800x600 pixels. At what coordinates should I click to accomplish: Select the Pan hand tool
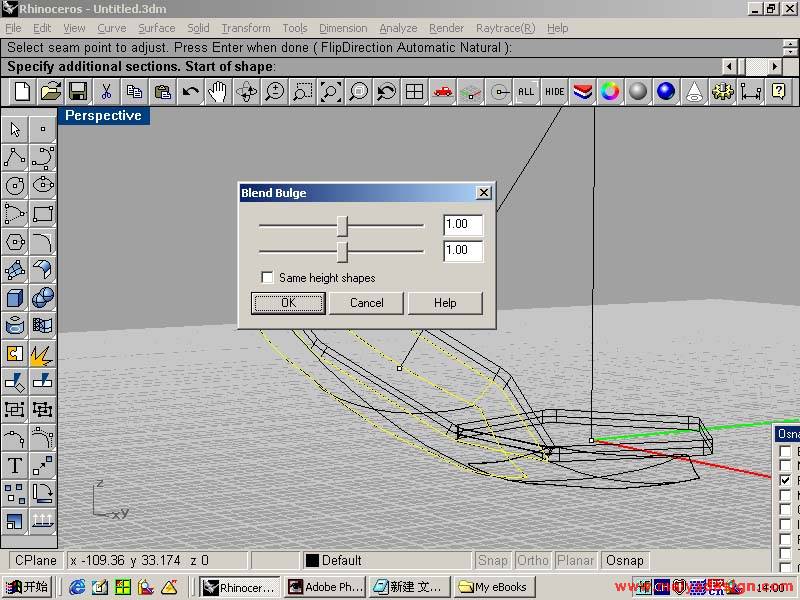218,92
